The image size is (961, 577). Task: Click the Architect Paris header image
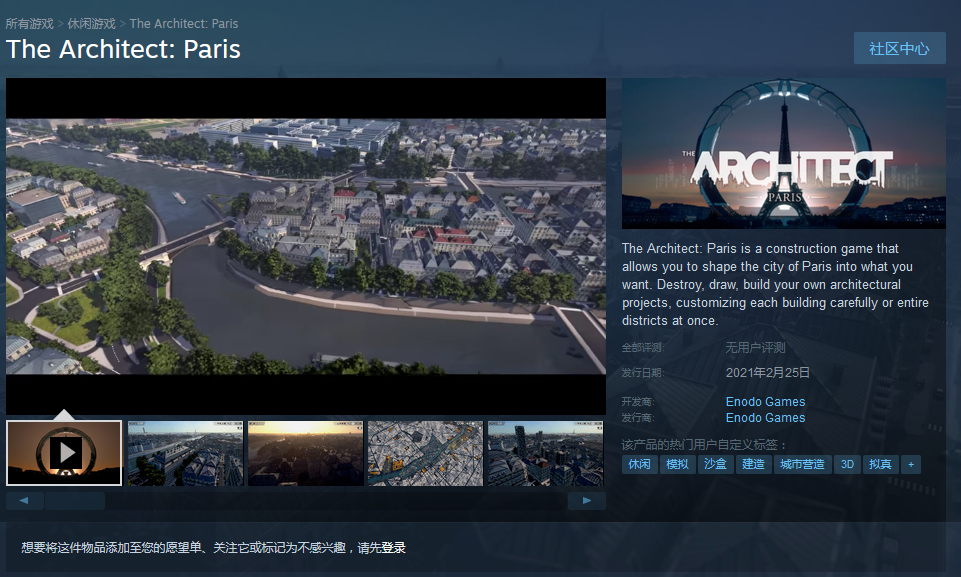pos(784,153)
